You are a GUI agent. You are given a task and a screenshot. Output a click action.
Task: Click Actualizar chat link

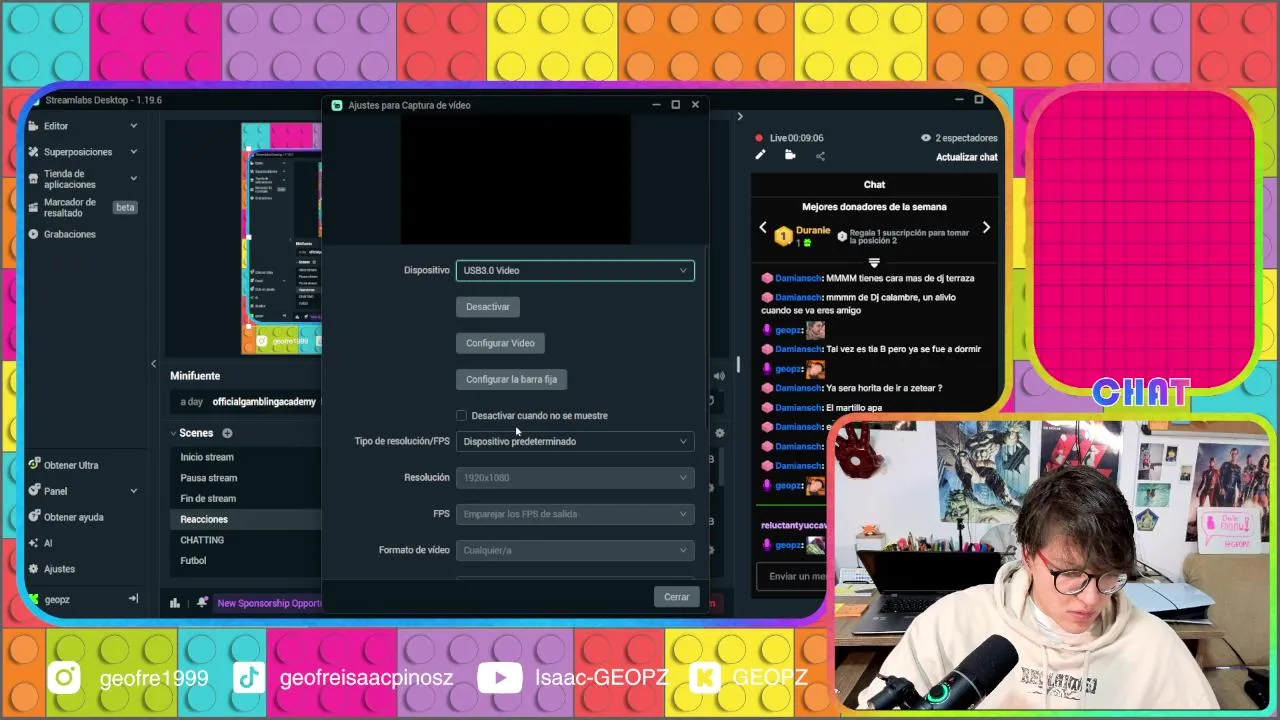pyautogui.click(x=966, y=157)
